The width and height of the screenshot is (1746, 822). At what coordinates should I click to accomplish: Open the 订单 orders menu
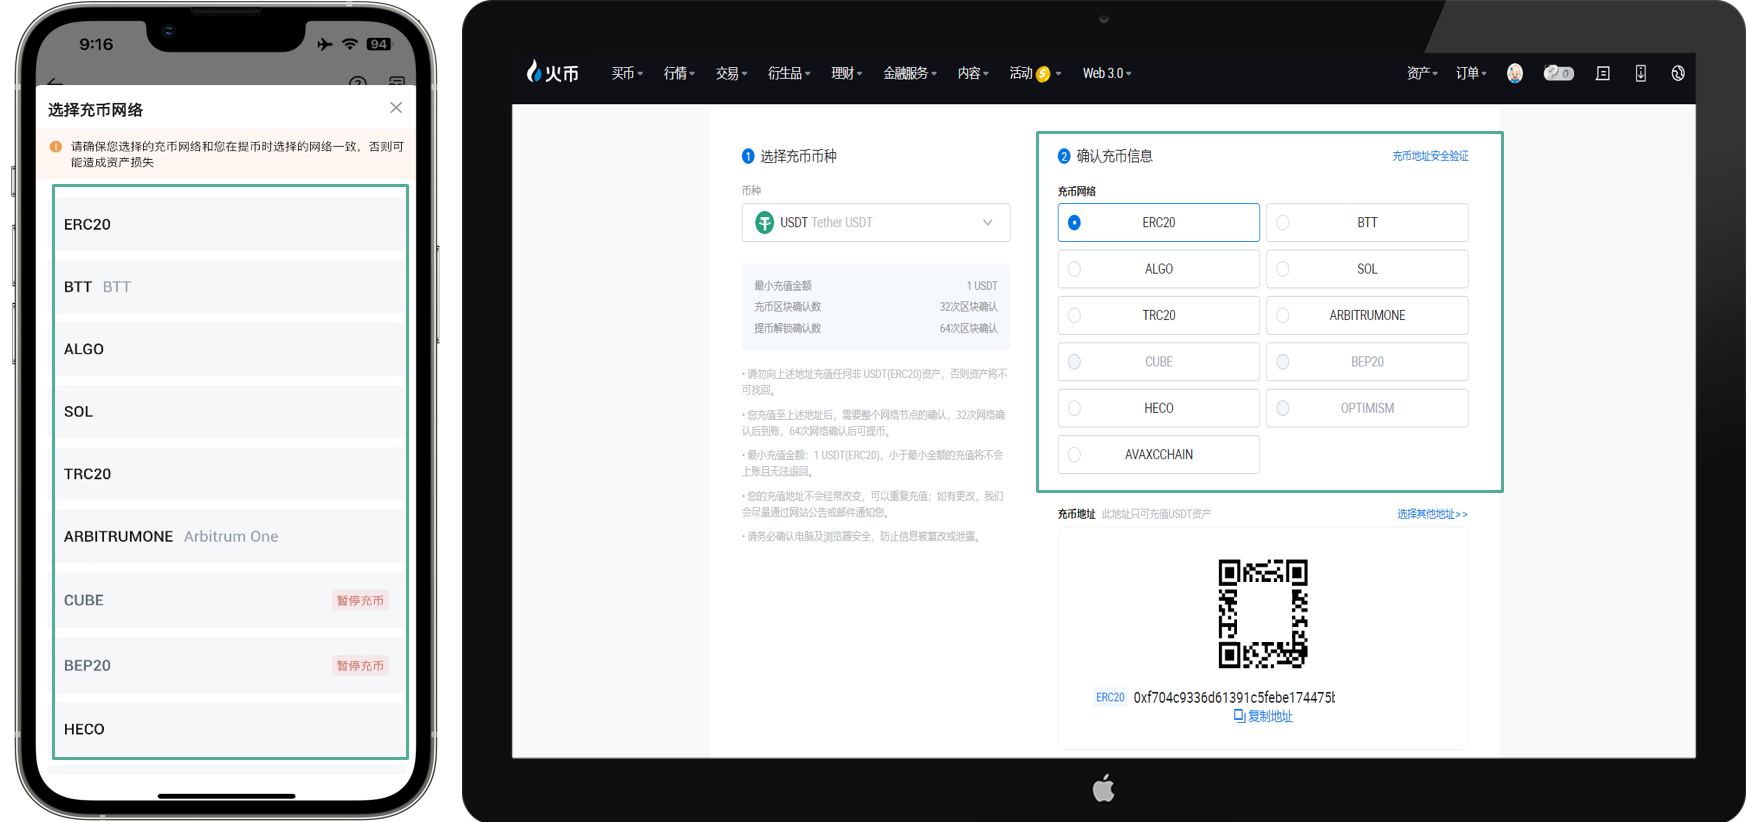click(x=1471, y=73)
